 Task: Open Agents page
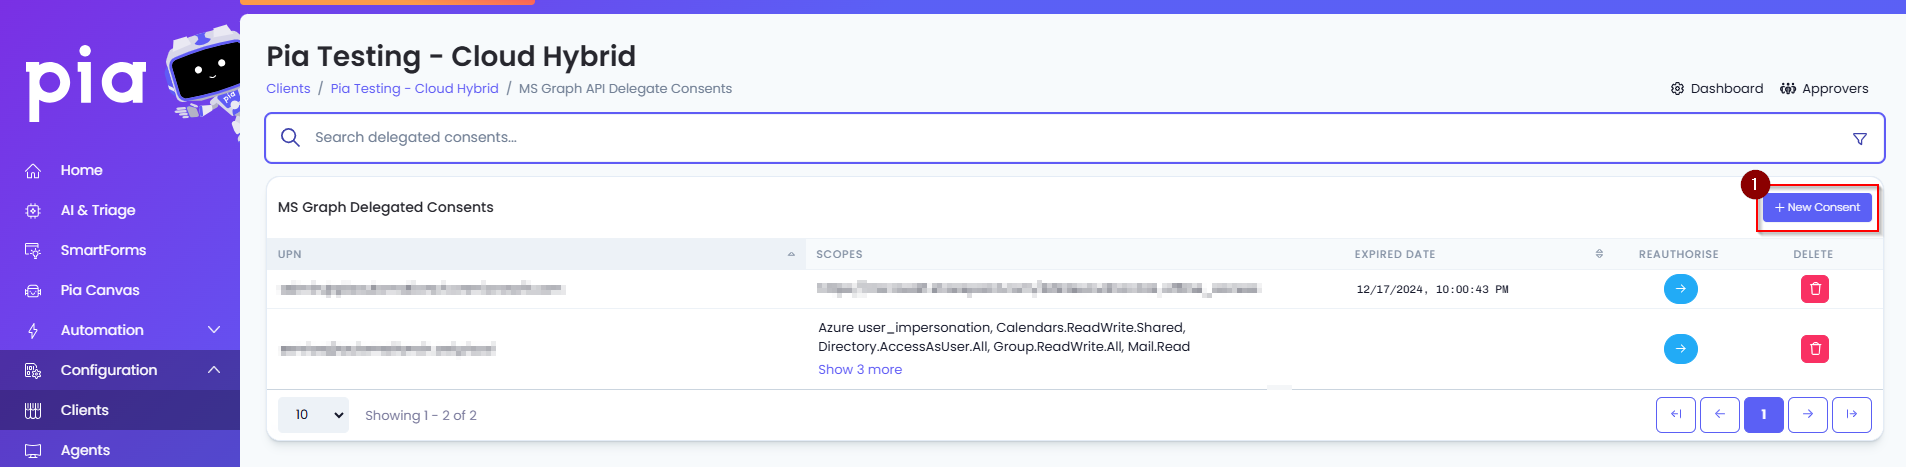[x=85, y=450]
